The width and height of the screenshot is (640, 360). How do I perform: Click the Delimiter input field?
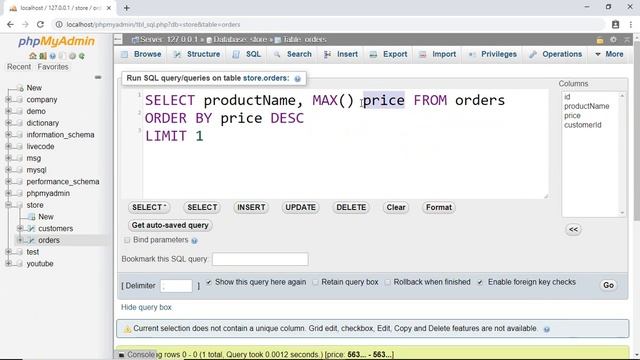click(x=176, y=286)
